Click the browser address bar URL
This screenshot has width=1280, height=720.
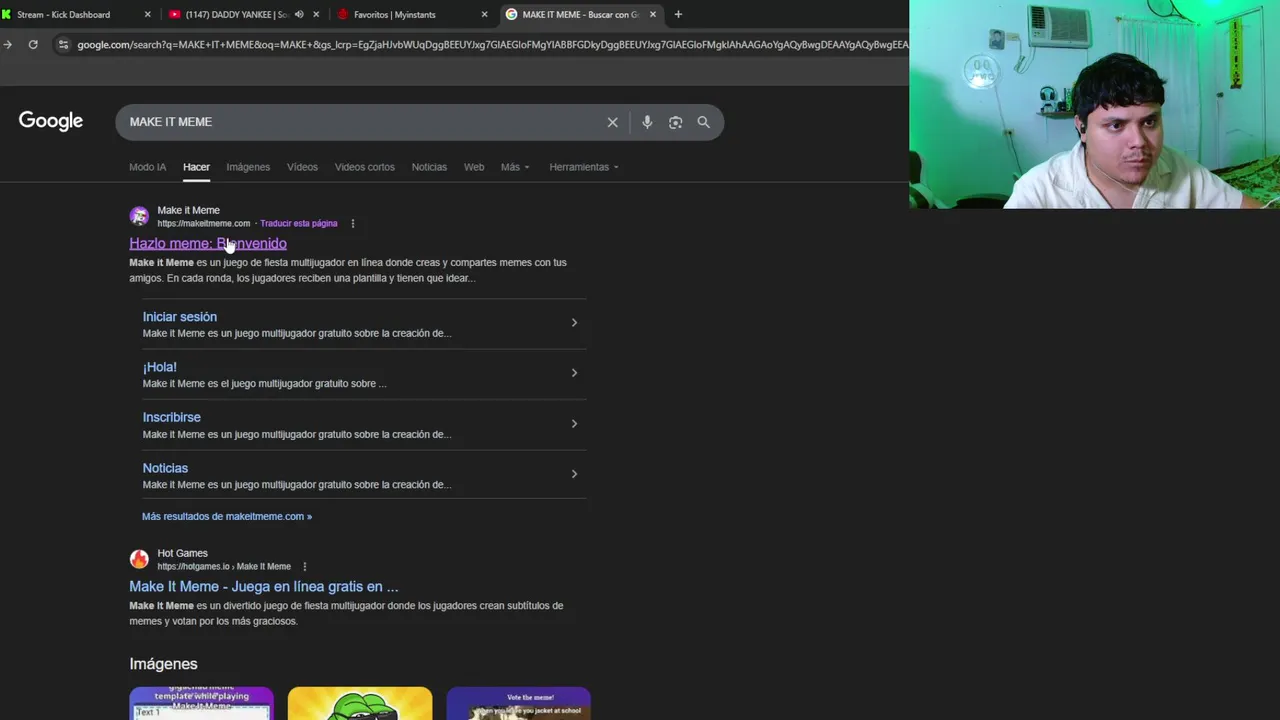tap(492, 44)
